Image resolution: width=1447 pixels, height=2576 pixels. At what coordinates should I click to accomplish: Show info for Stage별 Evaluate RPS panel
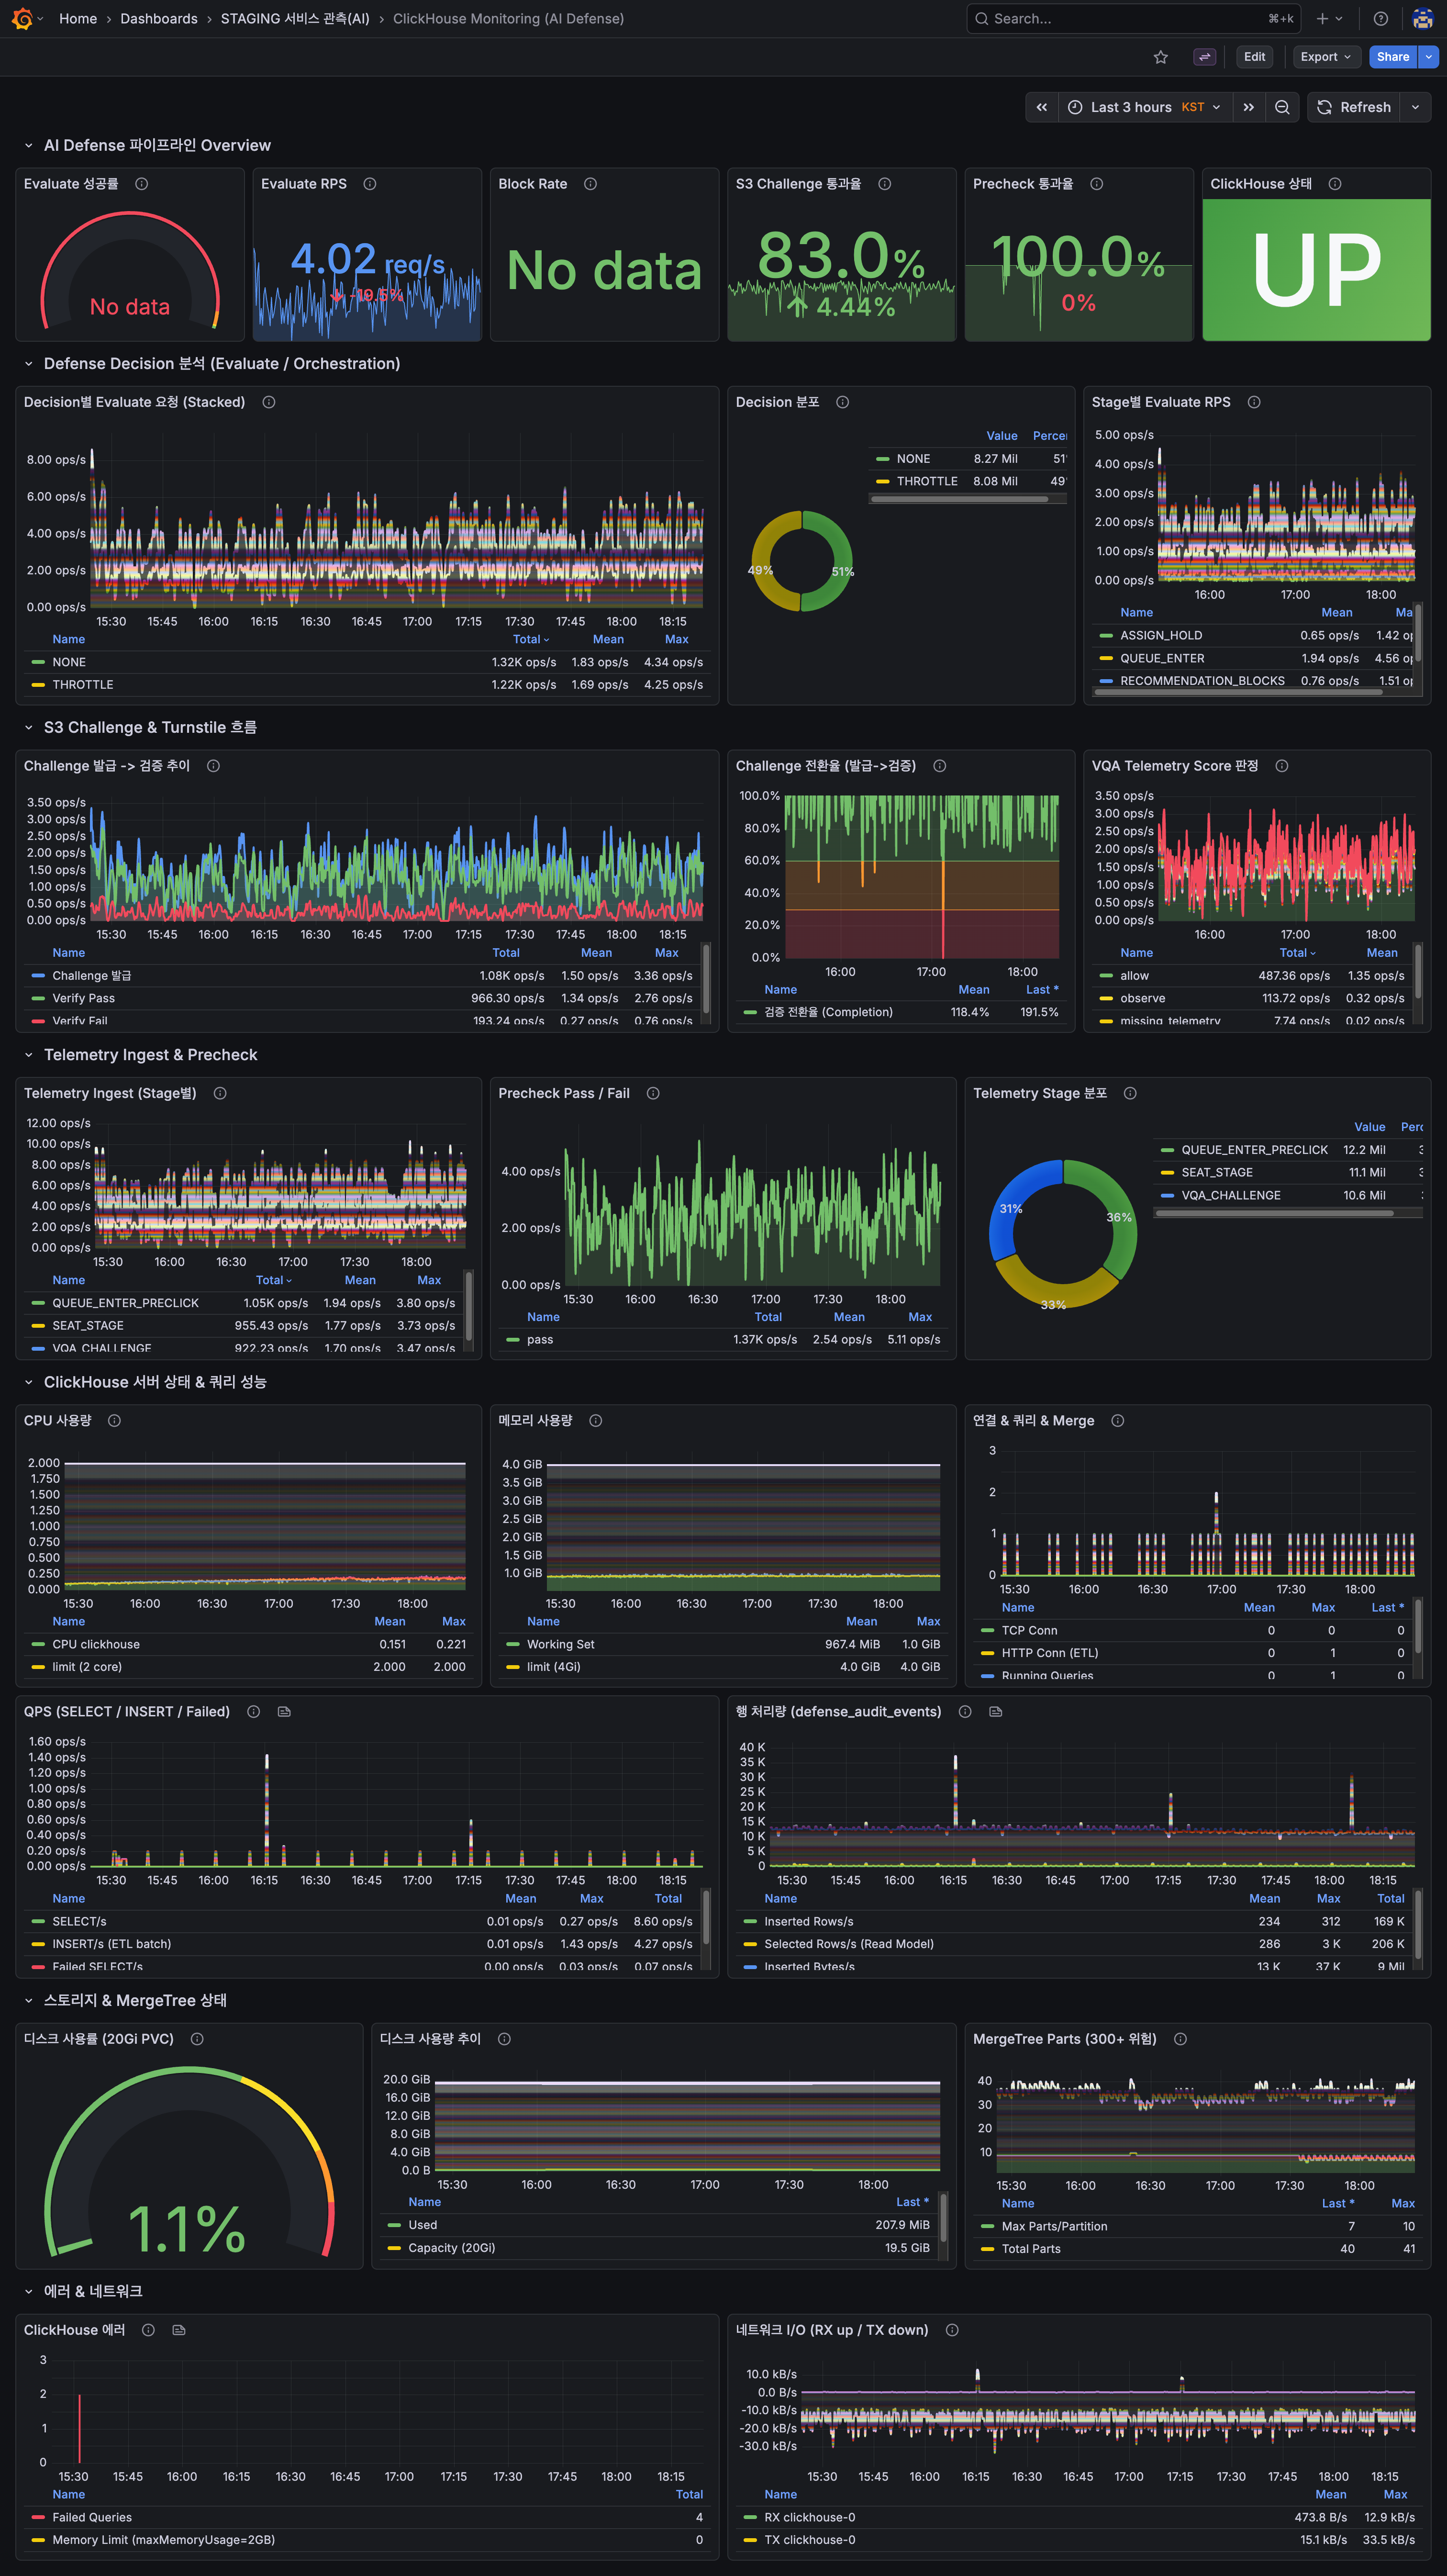tap(1254, 402)
